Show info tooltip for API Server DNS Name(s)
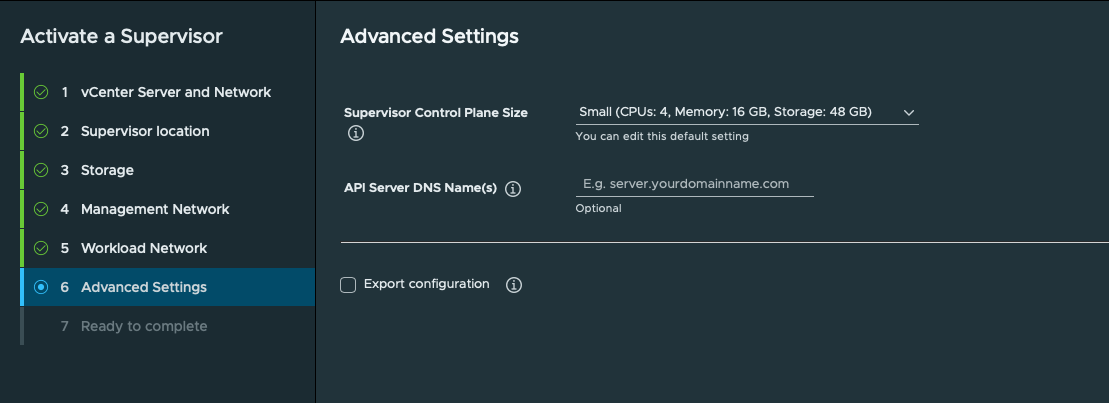This screenshot has width=1109, height=403. click(x=513, y=189)
